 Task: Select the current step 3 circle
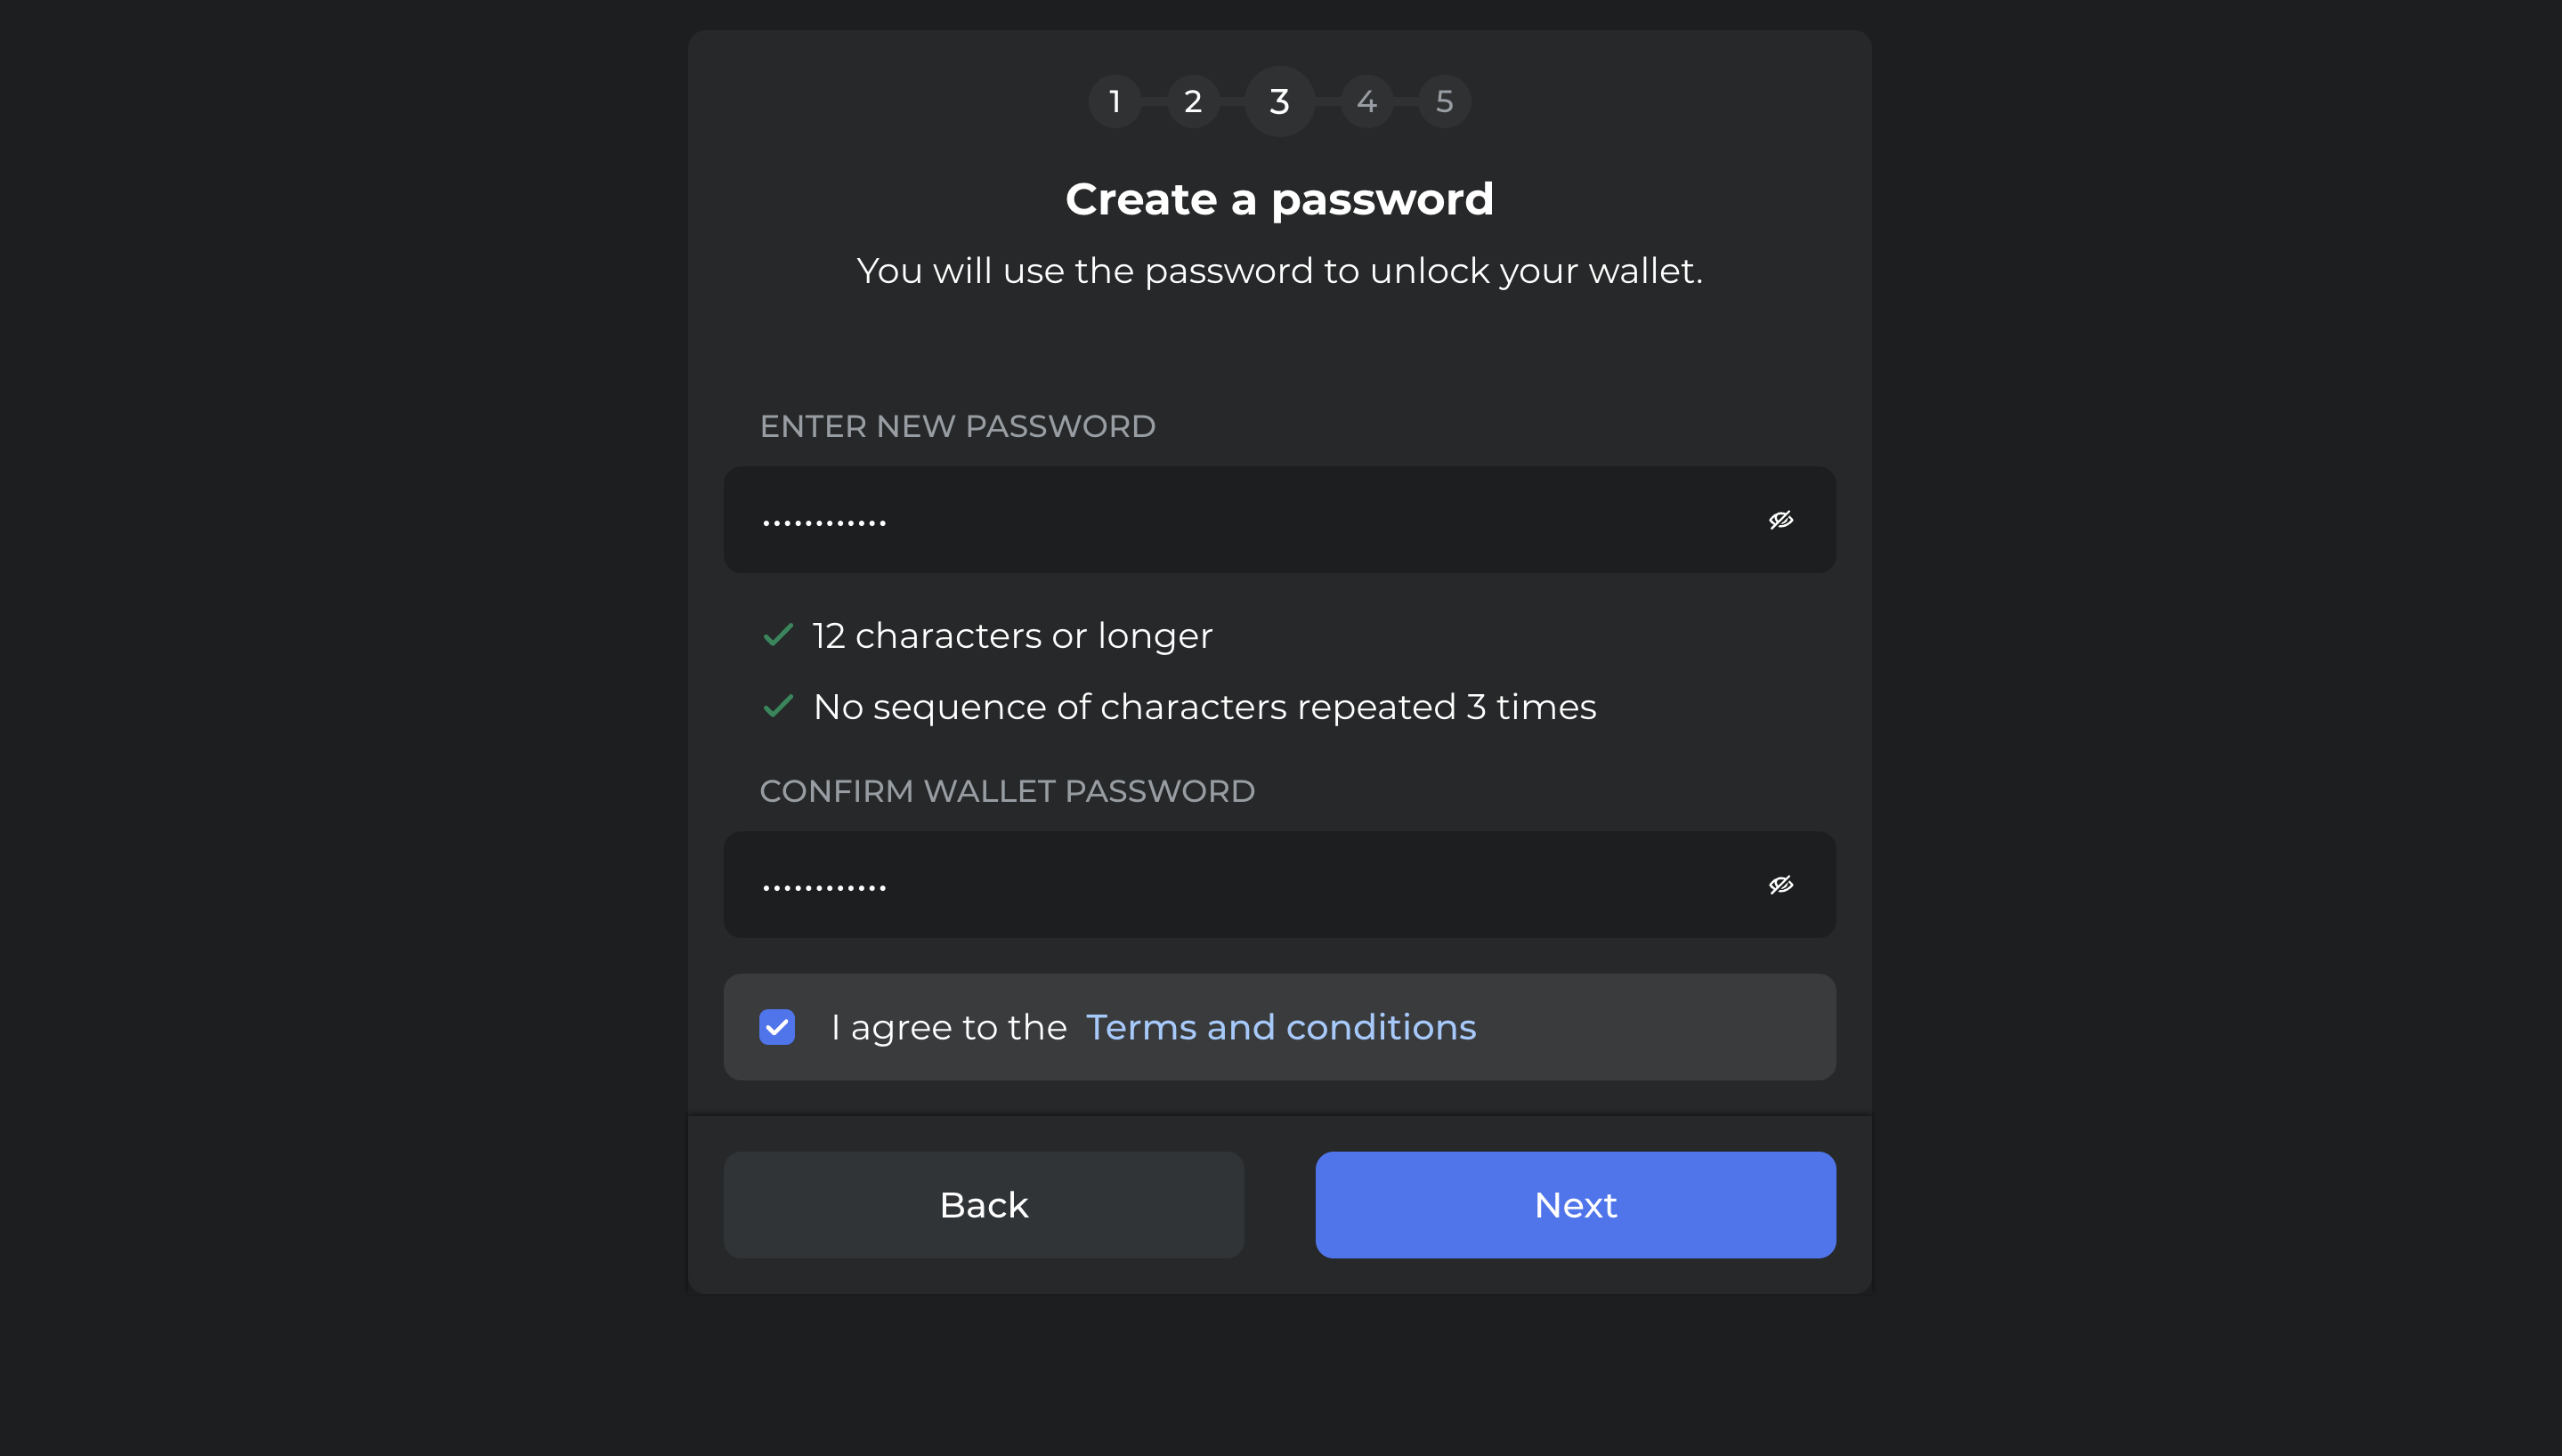pyautogui.click(x=1279, y=101)
